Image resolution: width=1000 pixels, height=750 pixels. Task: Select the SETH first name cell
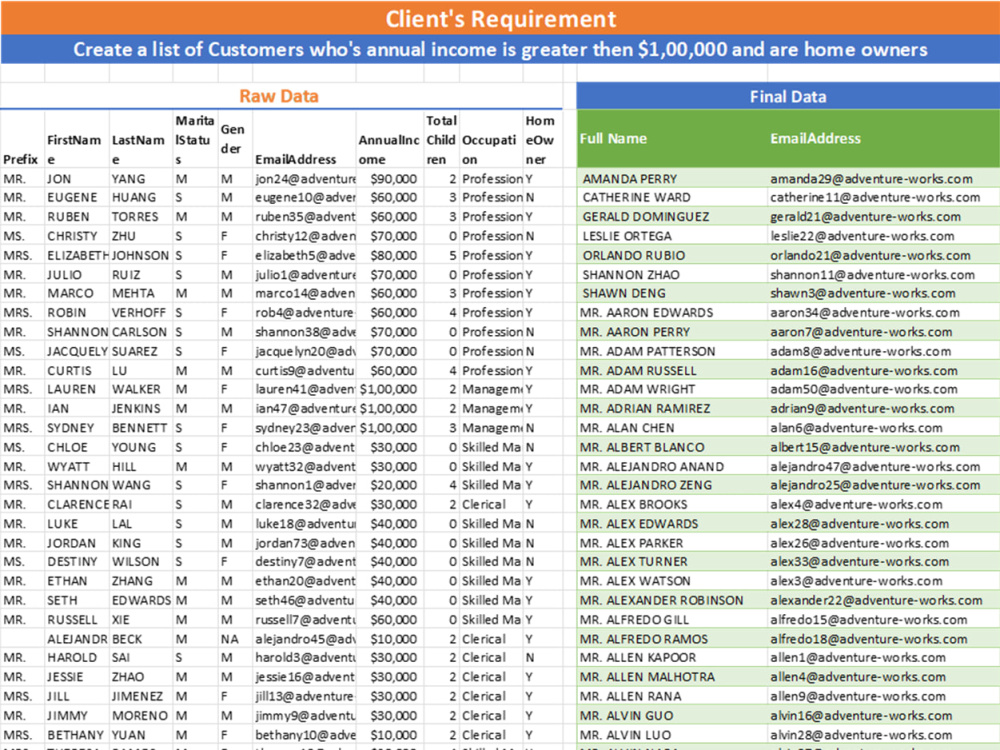[77, 600]
